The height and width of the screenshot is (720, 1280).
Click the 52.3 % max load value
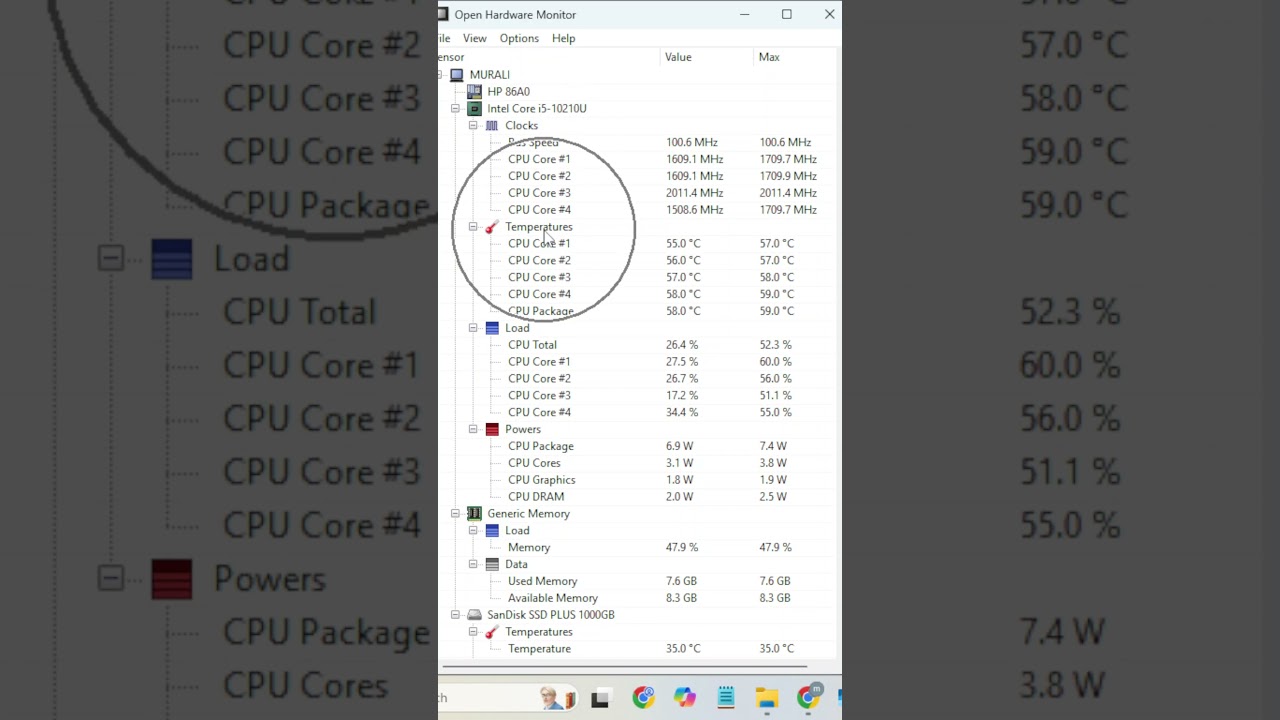775,345
